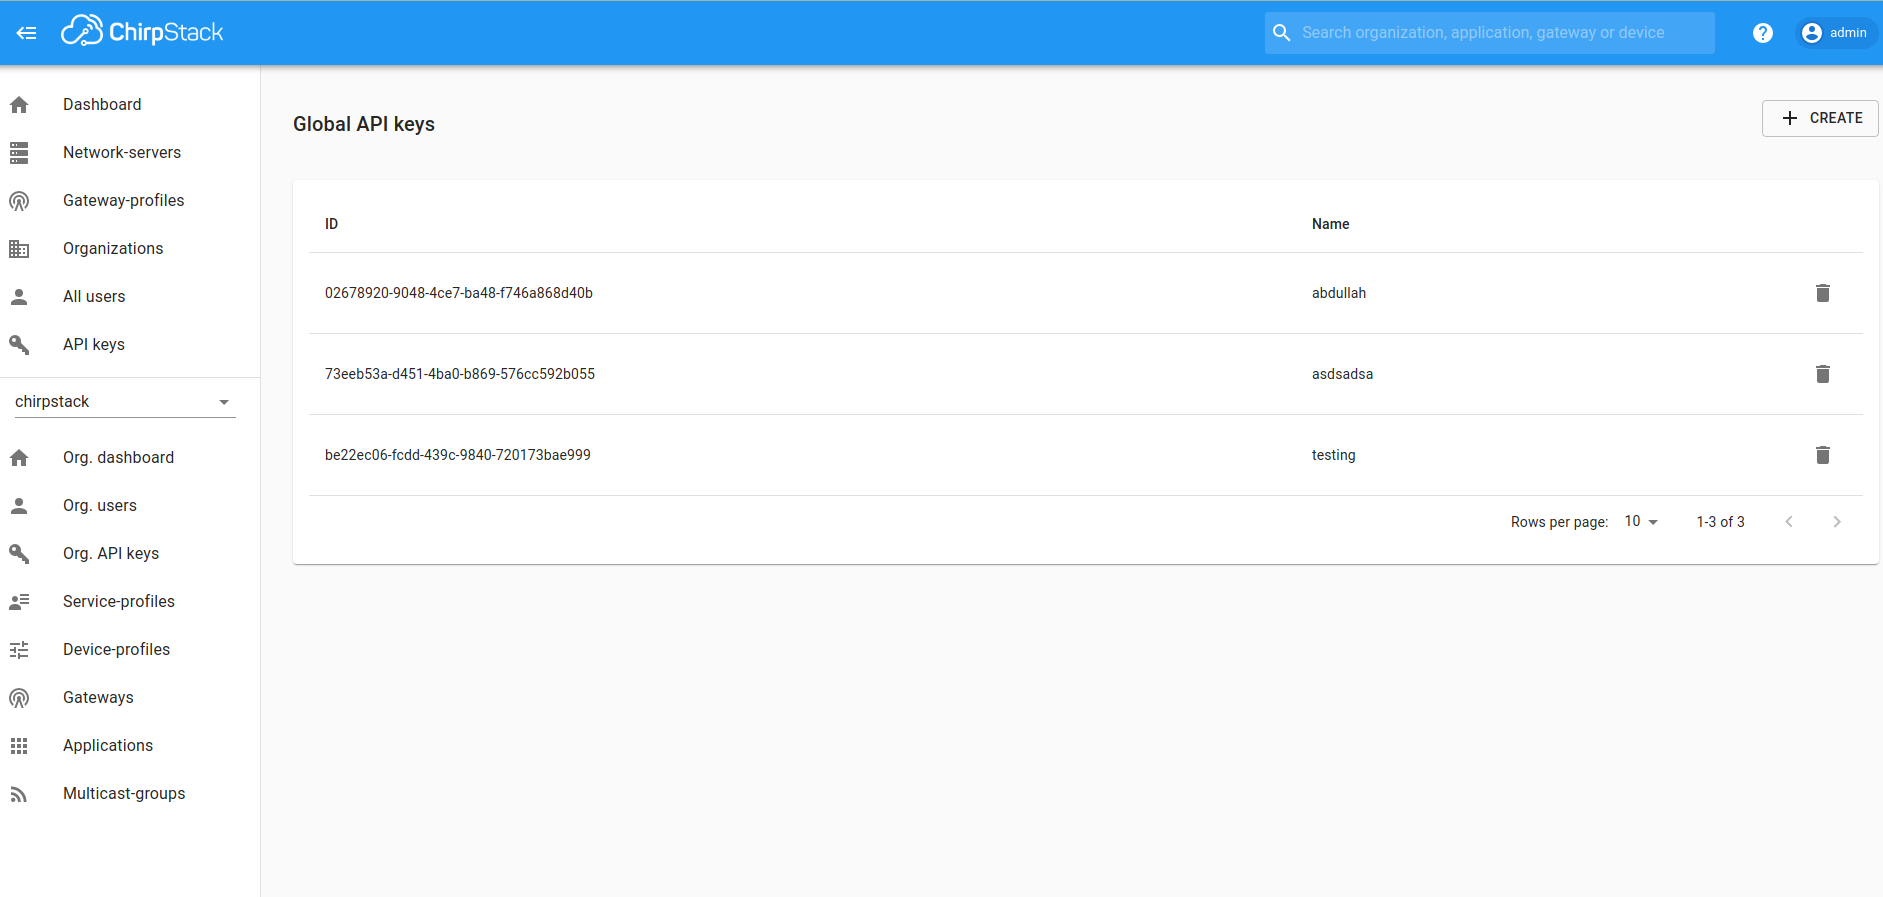This screenshot has width=1883, height=897.
Task: Delete the abdullah API key
Action: click(x=1822, y=293)
